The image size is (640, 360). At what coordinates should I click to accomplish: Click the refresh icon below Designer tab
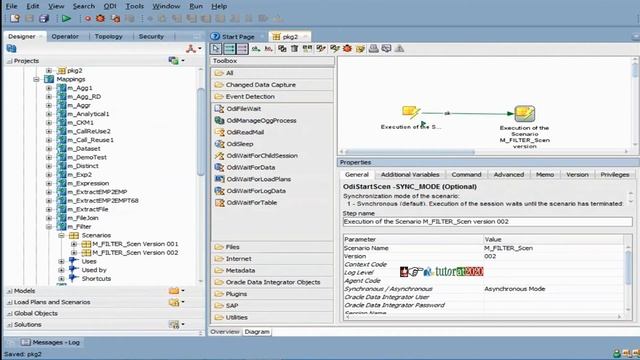[11, 49]
